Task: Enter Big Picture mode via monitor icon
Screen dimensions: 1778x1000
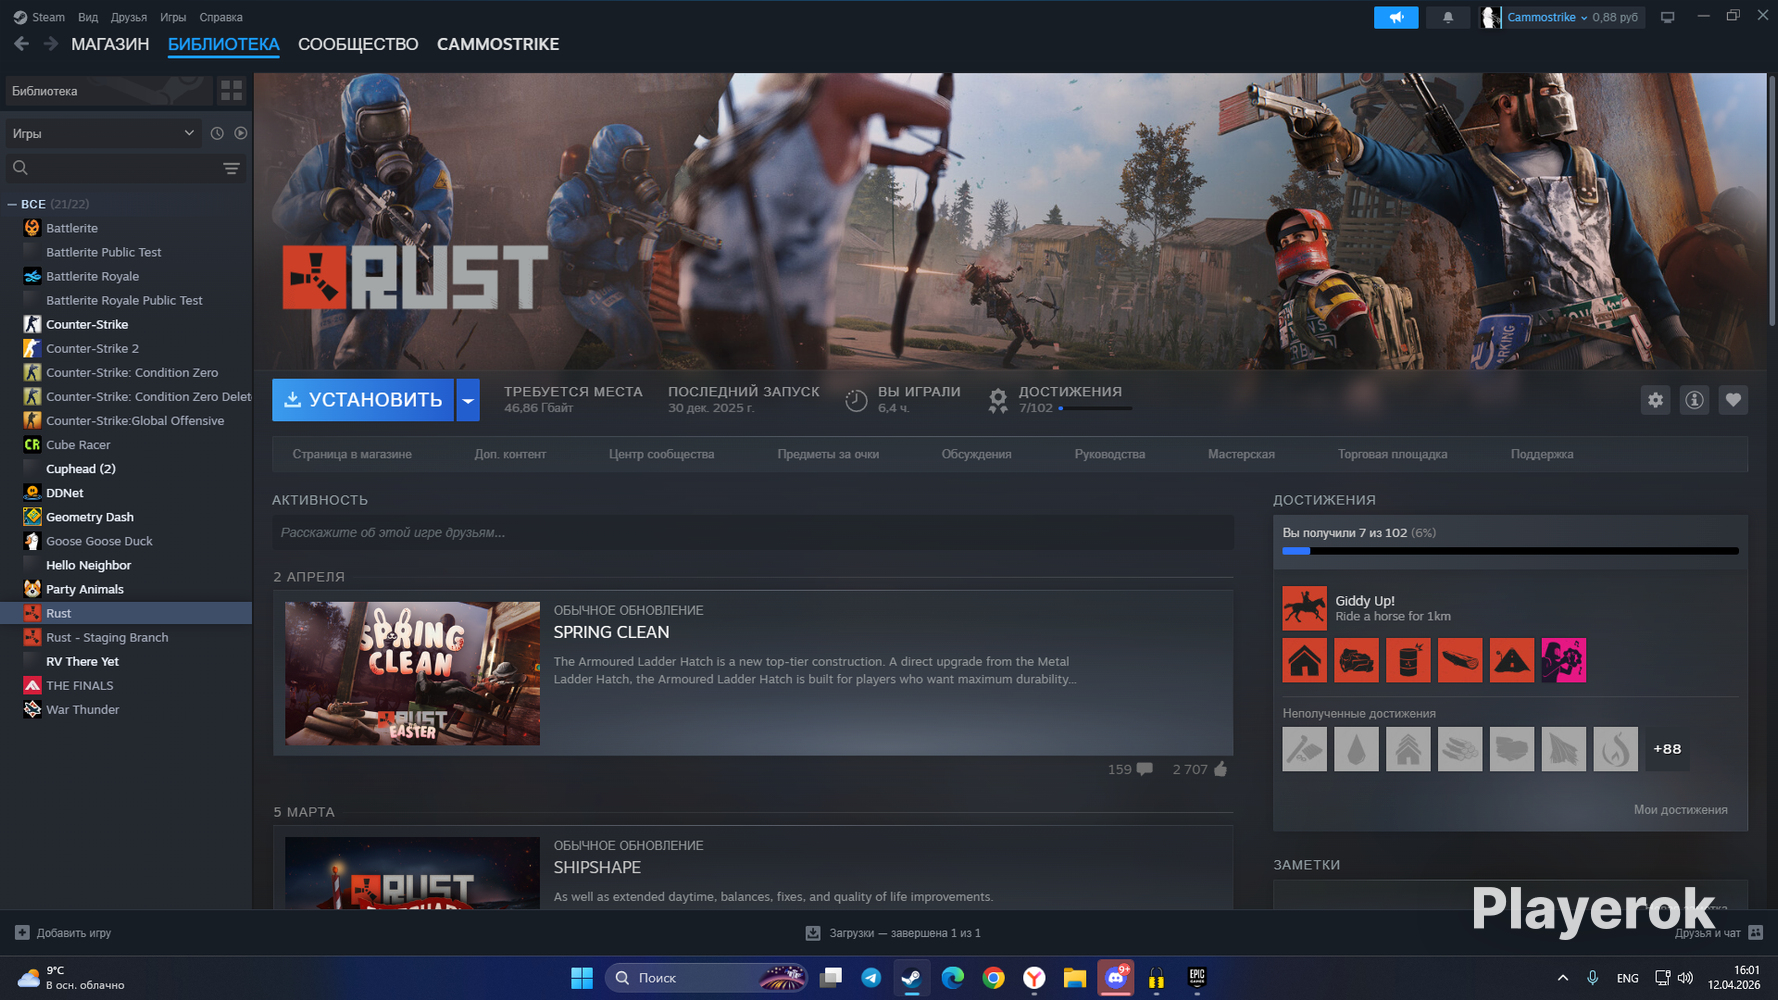Action: pos(1667,17)
